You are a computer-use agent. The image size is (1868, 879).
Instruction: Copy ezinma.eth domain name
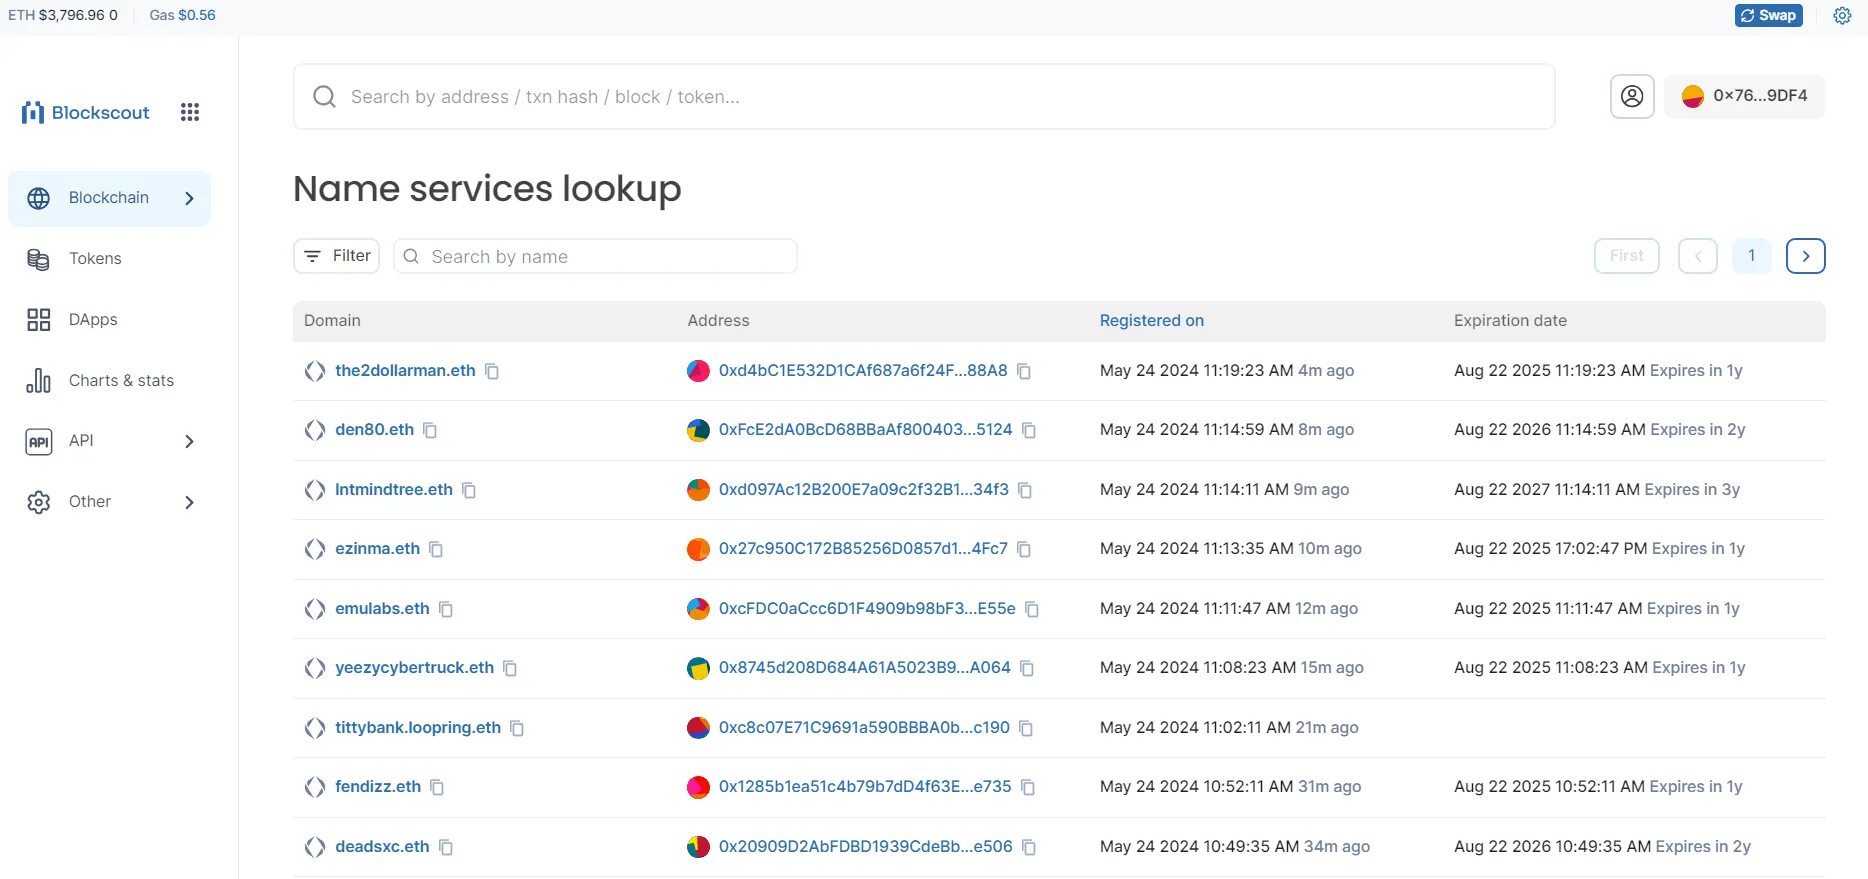[x=436, y=549]
